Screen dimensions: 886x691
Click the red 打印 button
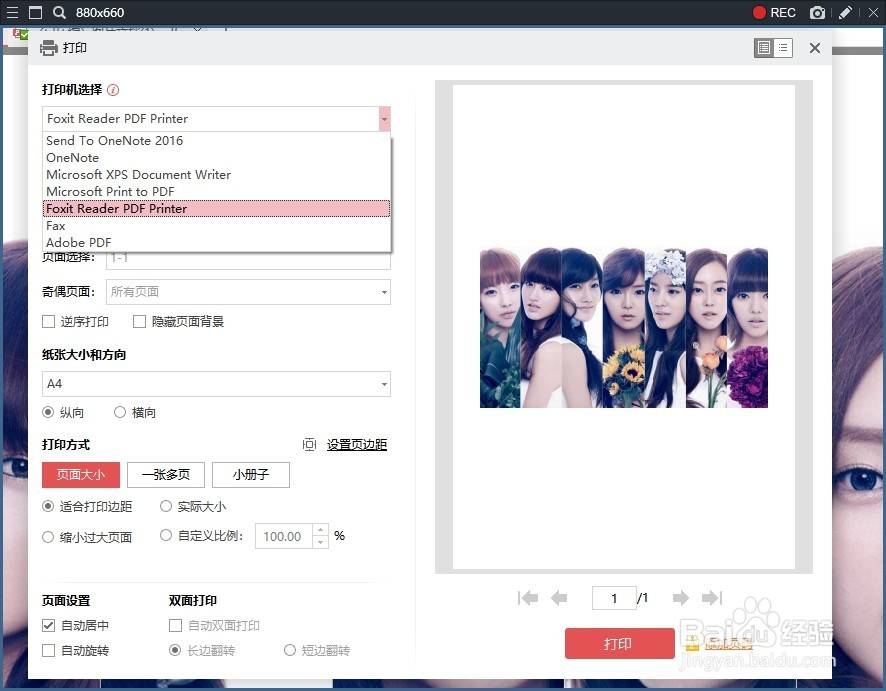coord(619,644)
